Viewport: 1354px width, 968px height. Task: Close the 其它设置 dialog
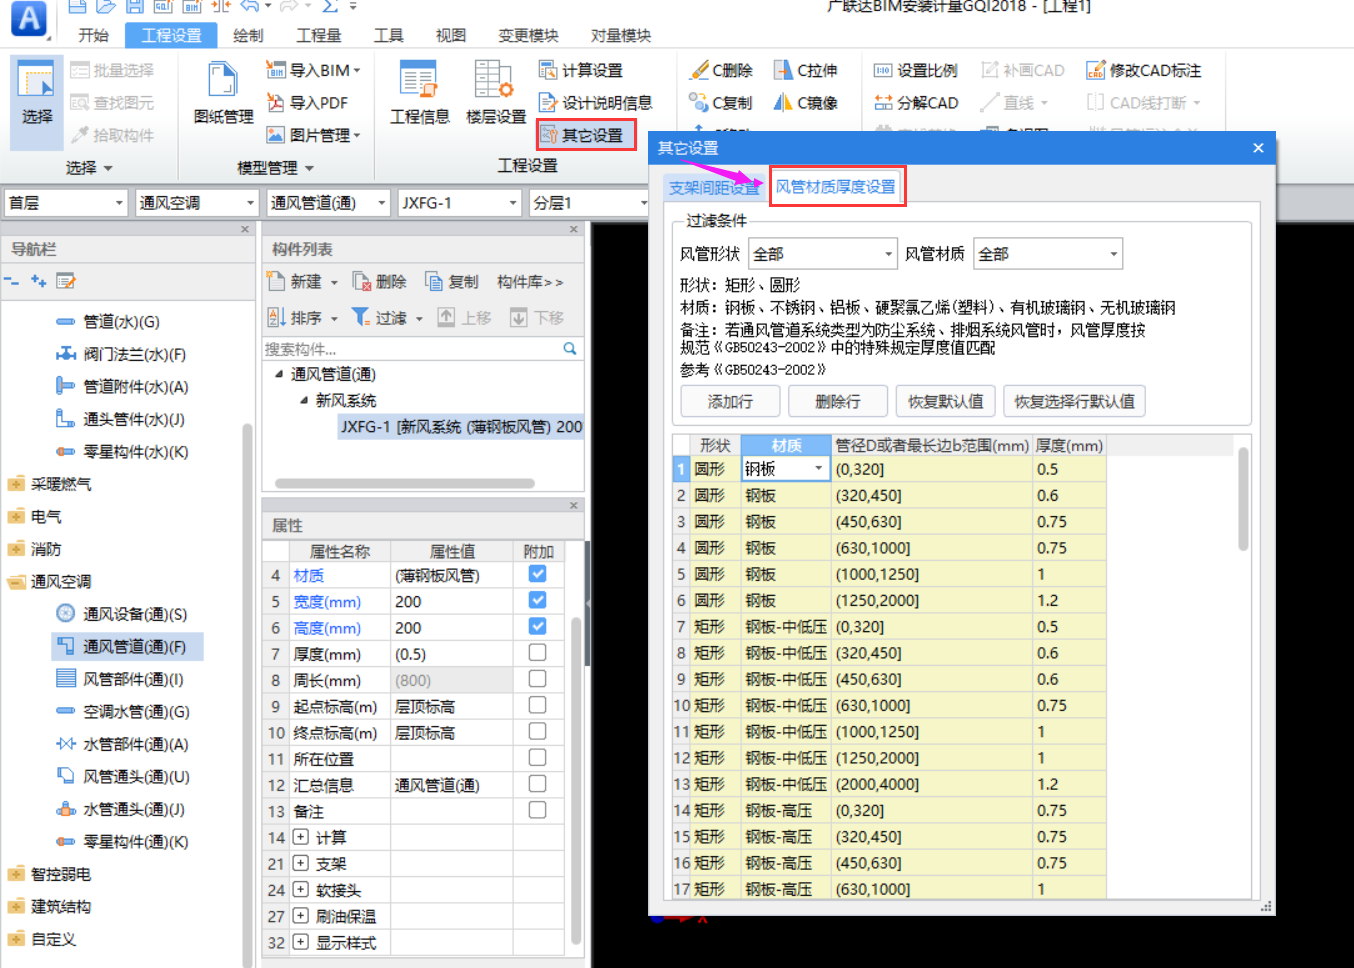click(x=1258, y=148)
